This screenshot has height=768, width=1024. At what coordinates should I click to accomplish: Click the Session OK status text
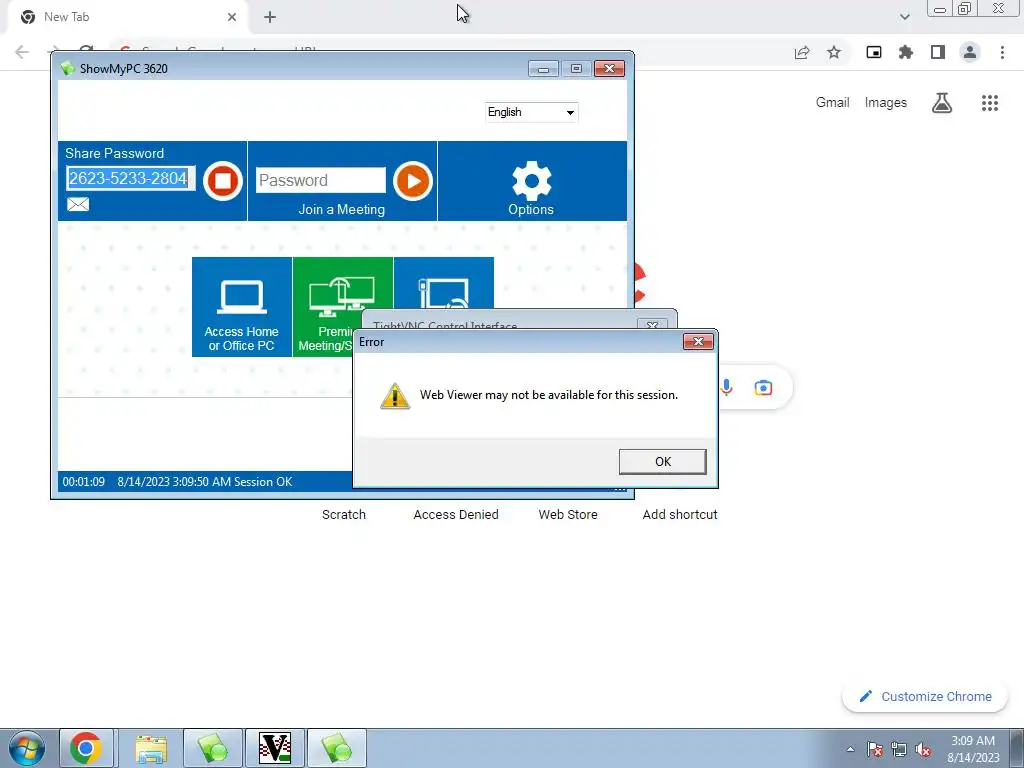(263, 482)
